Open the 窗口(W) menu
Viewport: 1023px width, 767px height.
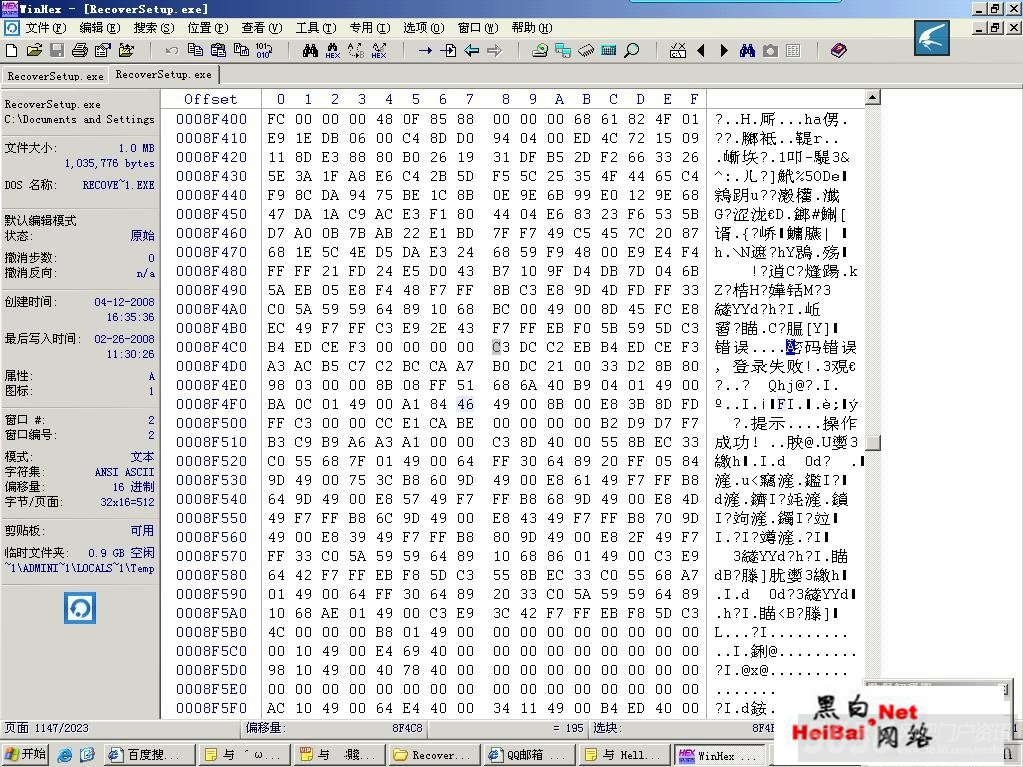pos(478,28)
